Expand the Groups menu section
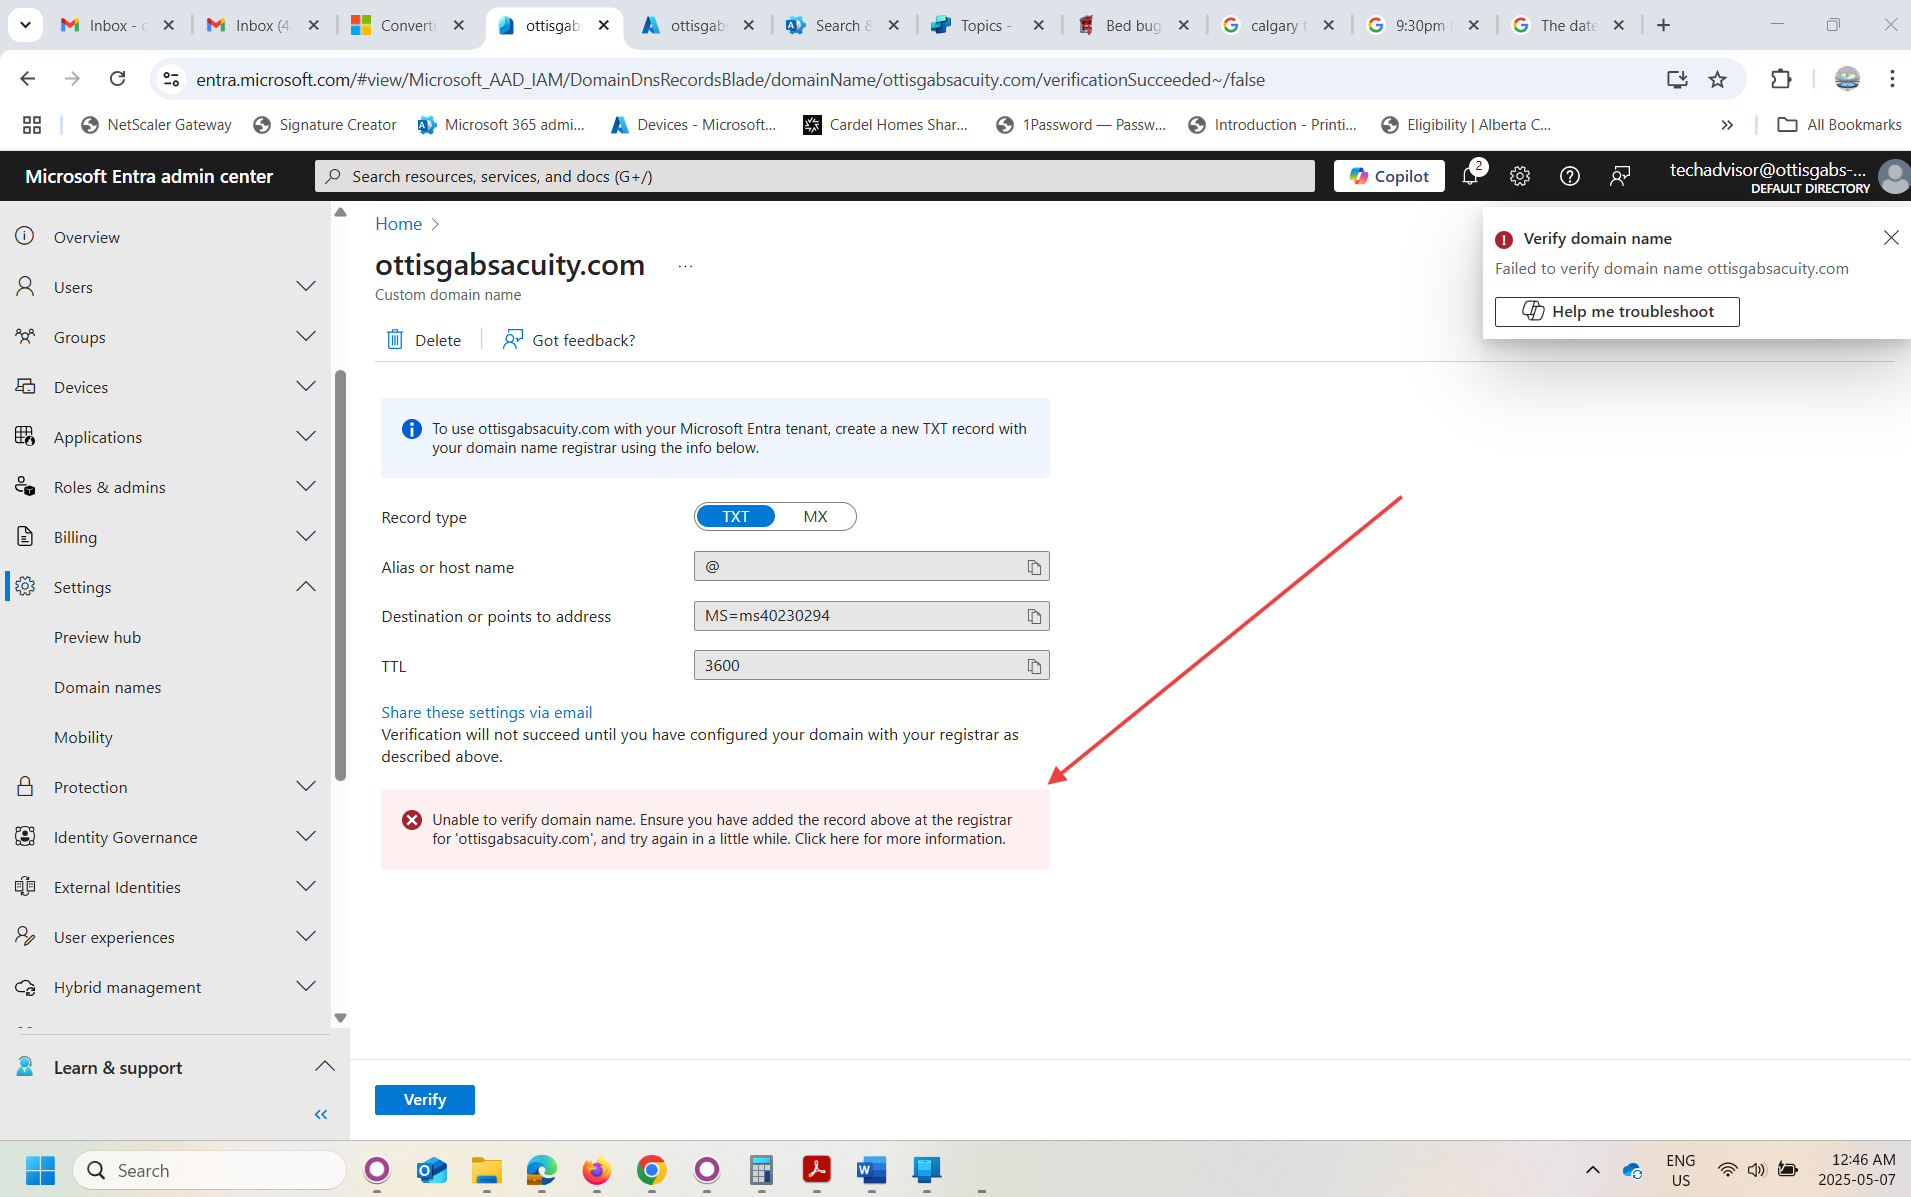The image size is (1911, 1197). tap(306, 337)
